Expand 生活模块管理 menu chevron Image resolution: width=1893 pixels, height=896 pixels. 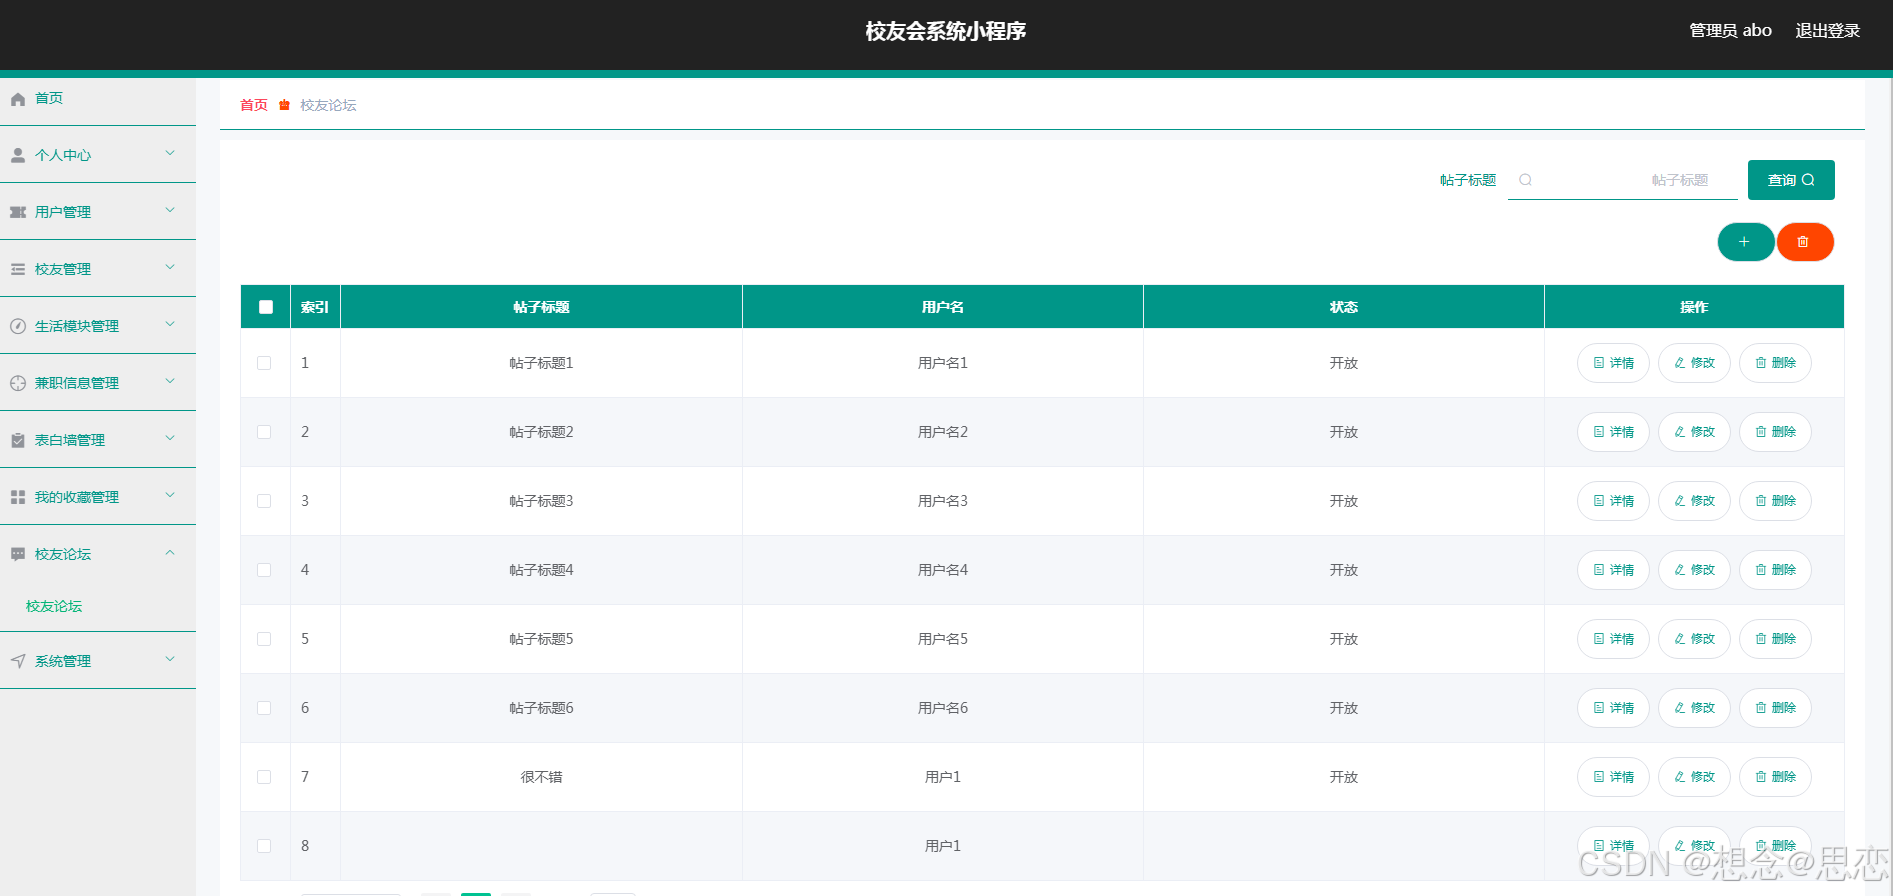(170, 324)
